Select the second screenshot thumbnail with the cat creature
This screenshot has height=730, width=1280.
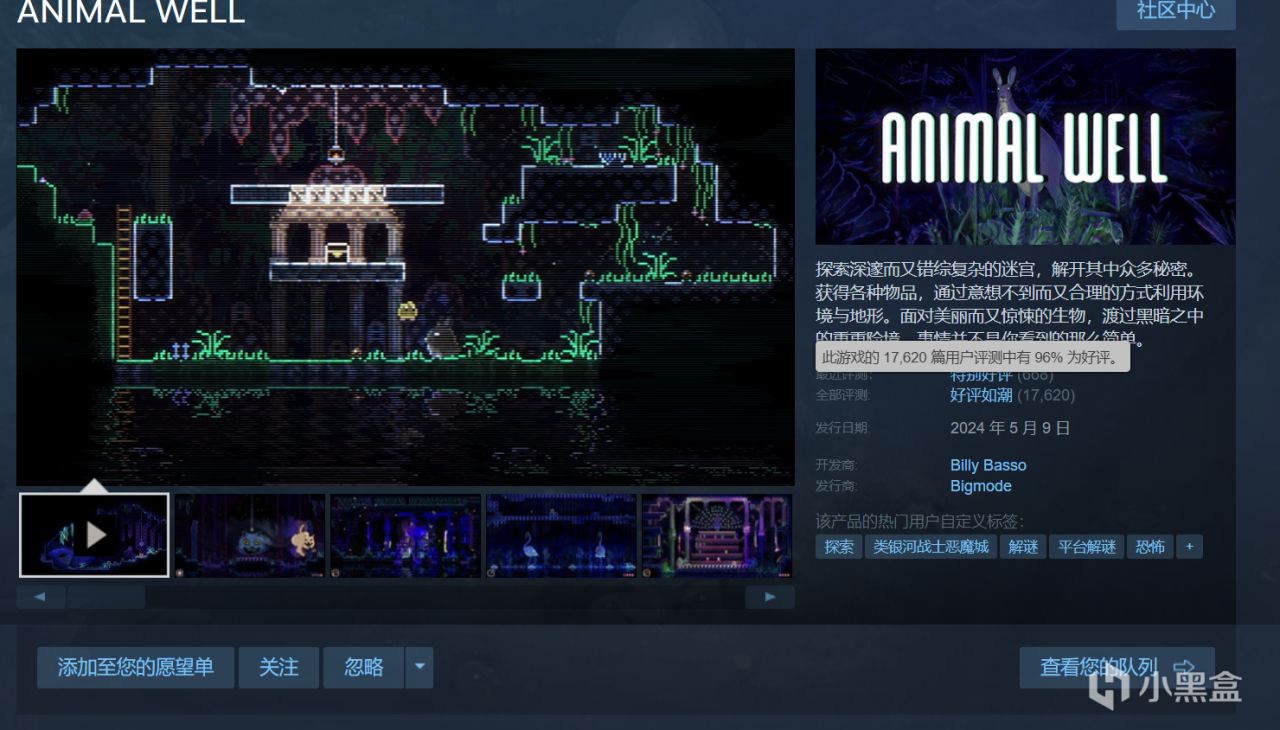pos(250,535)
